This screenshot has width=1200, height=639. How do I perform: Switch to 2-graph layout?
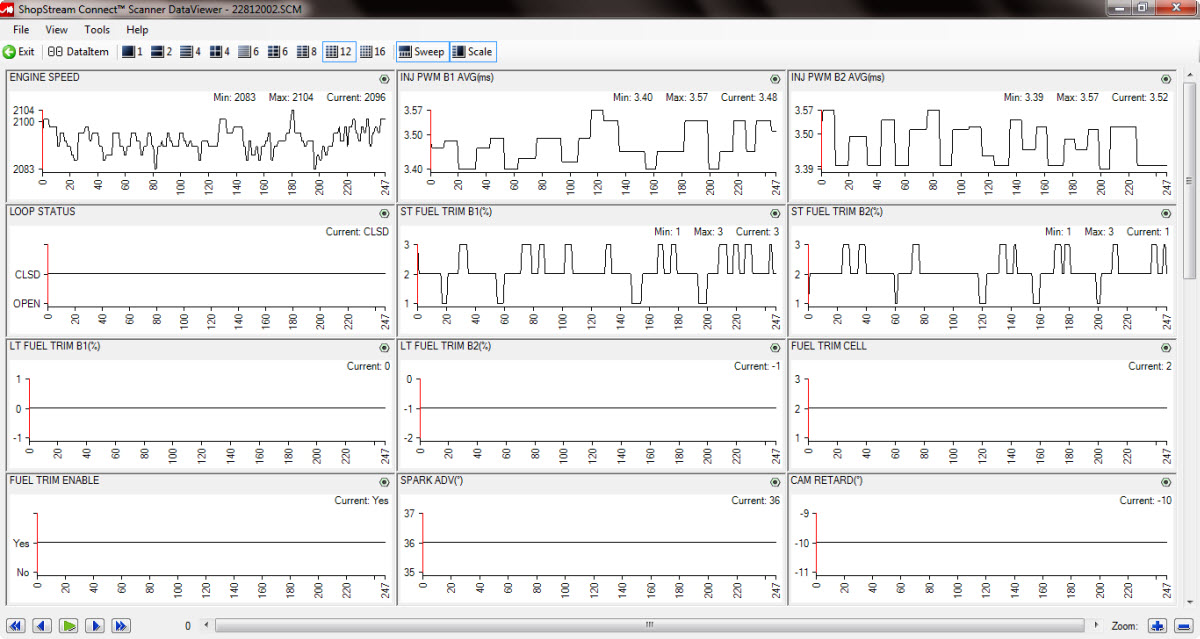[x=161, y=51]
